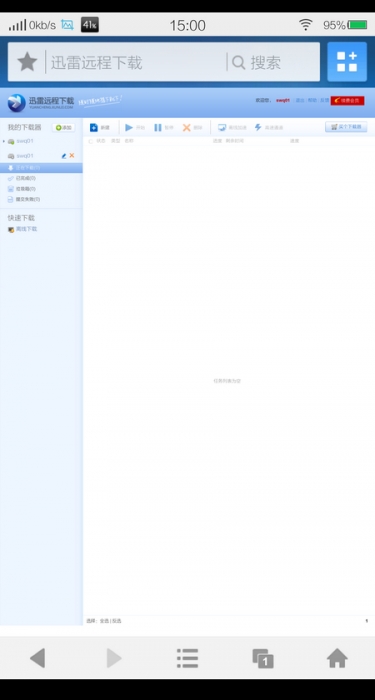Open the 帮助 help link

click(312, 100)
